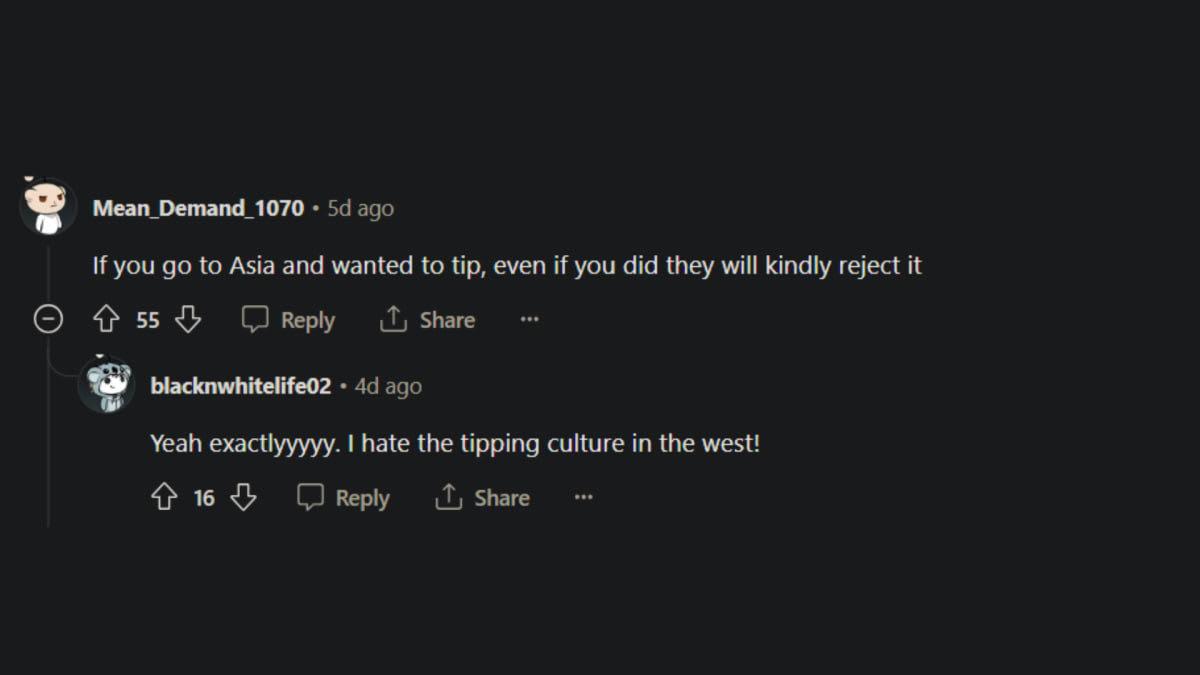Reply to the Mean_Demand_1070 comment
Viewport: 1200px width, 675px height.
[289, 320]
